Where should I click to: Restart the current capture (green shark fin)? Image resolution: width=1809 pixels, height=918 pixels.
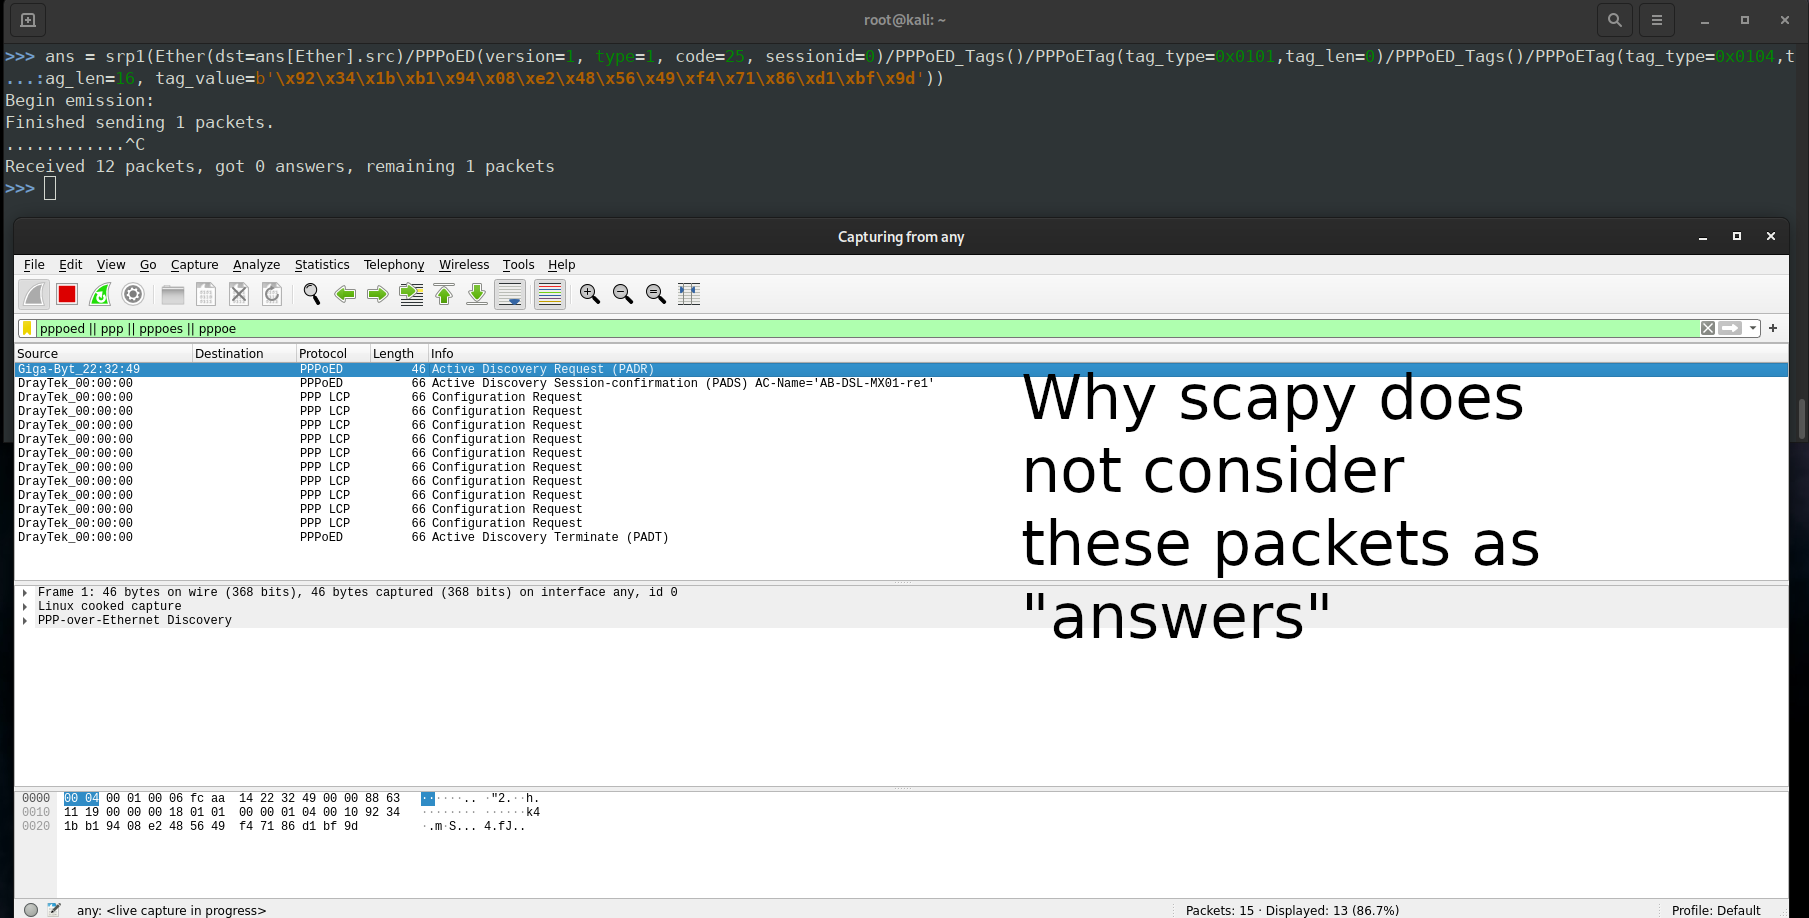pos(100,294)
